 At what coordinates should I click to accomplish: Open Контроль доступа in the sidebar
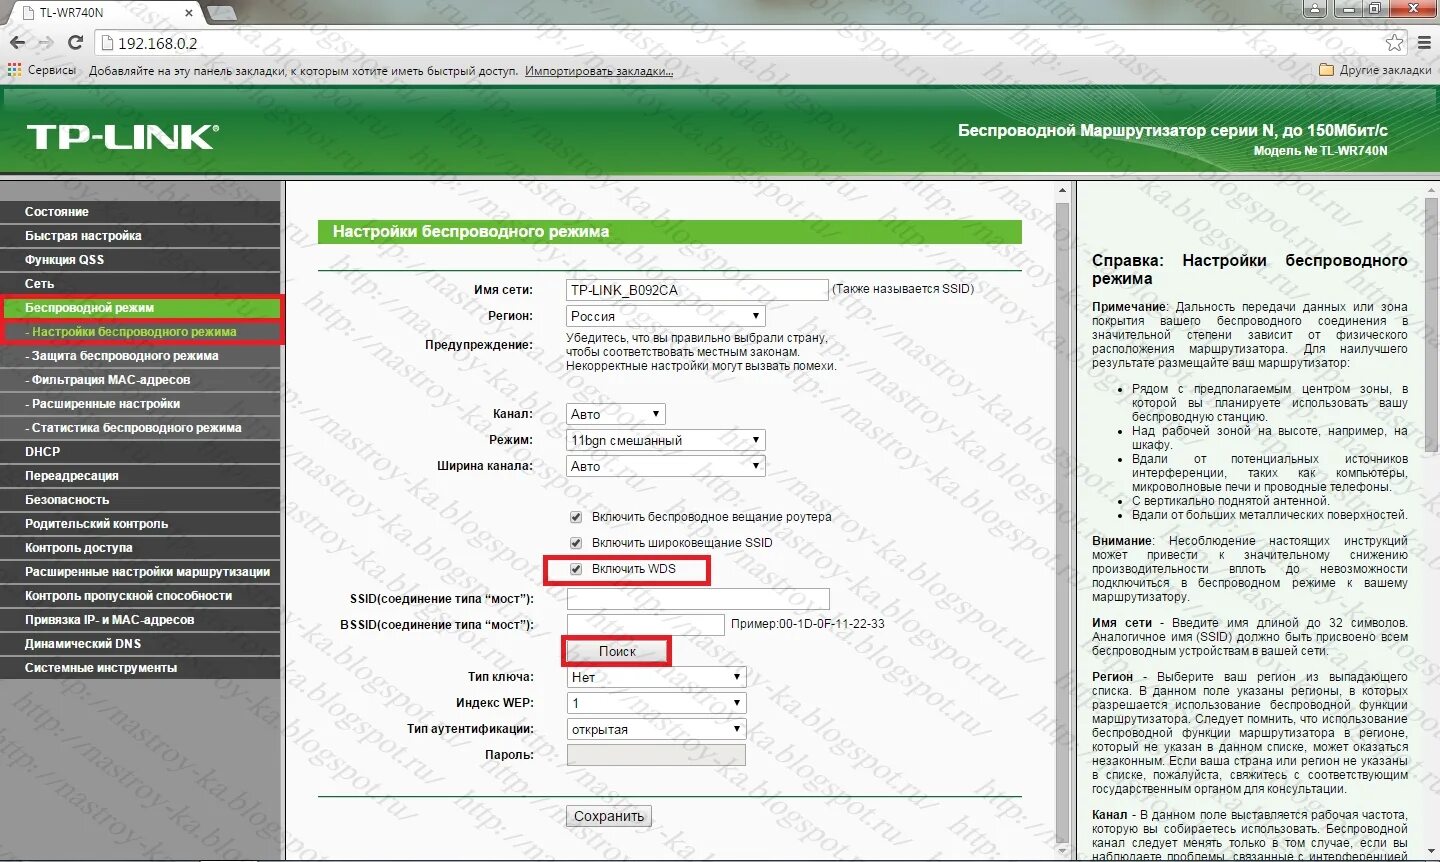[x=140, y=548]
